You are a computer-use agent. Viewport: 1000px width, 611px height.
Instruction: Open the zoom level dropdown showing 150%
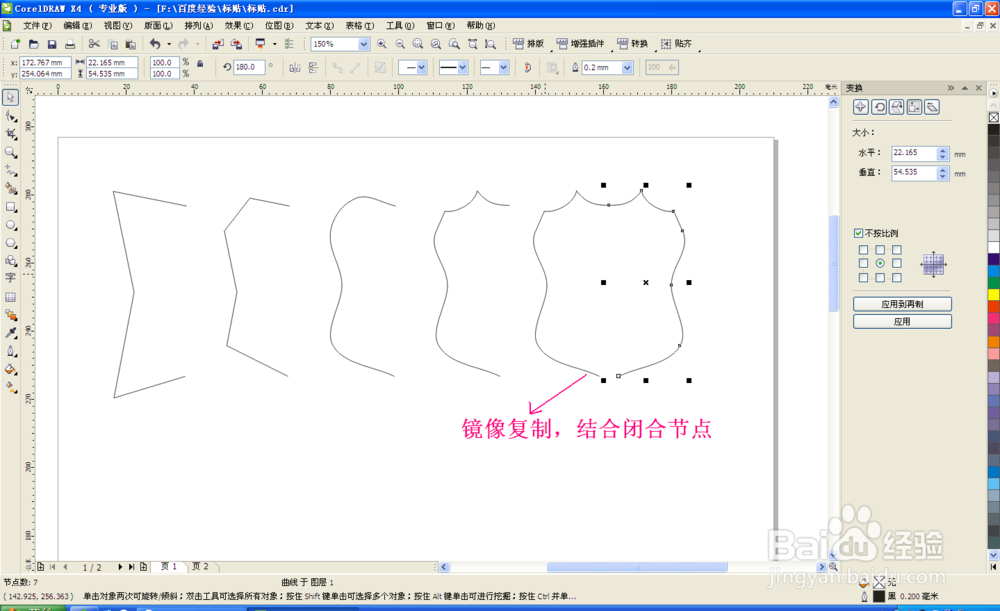tap(363, 44)
